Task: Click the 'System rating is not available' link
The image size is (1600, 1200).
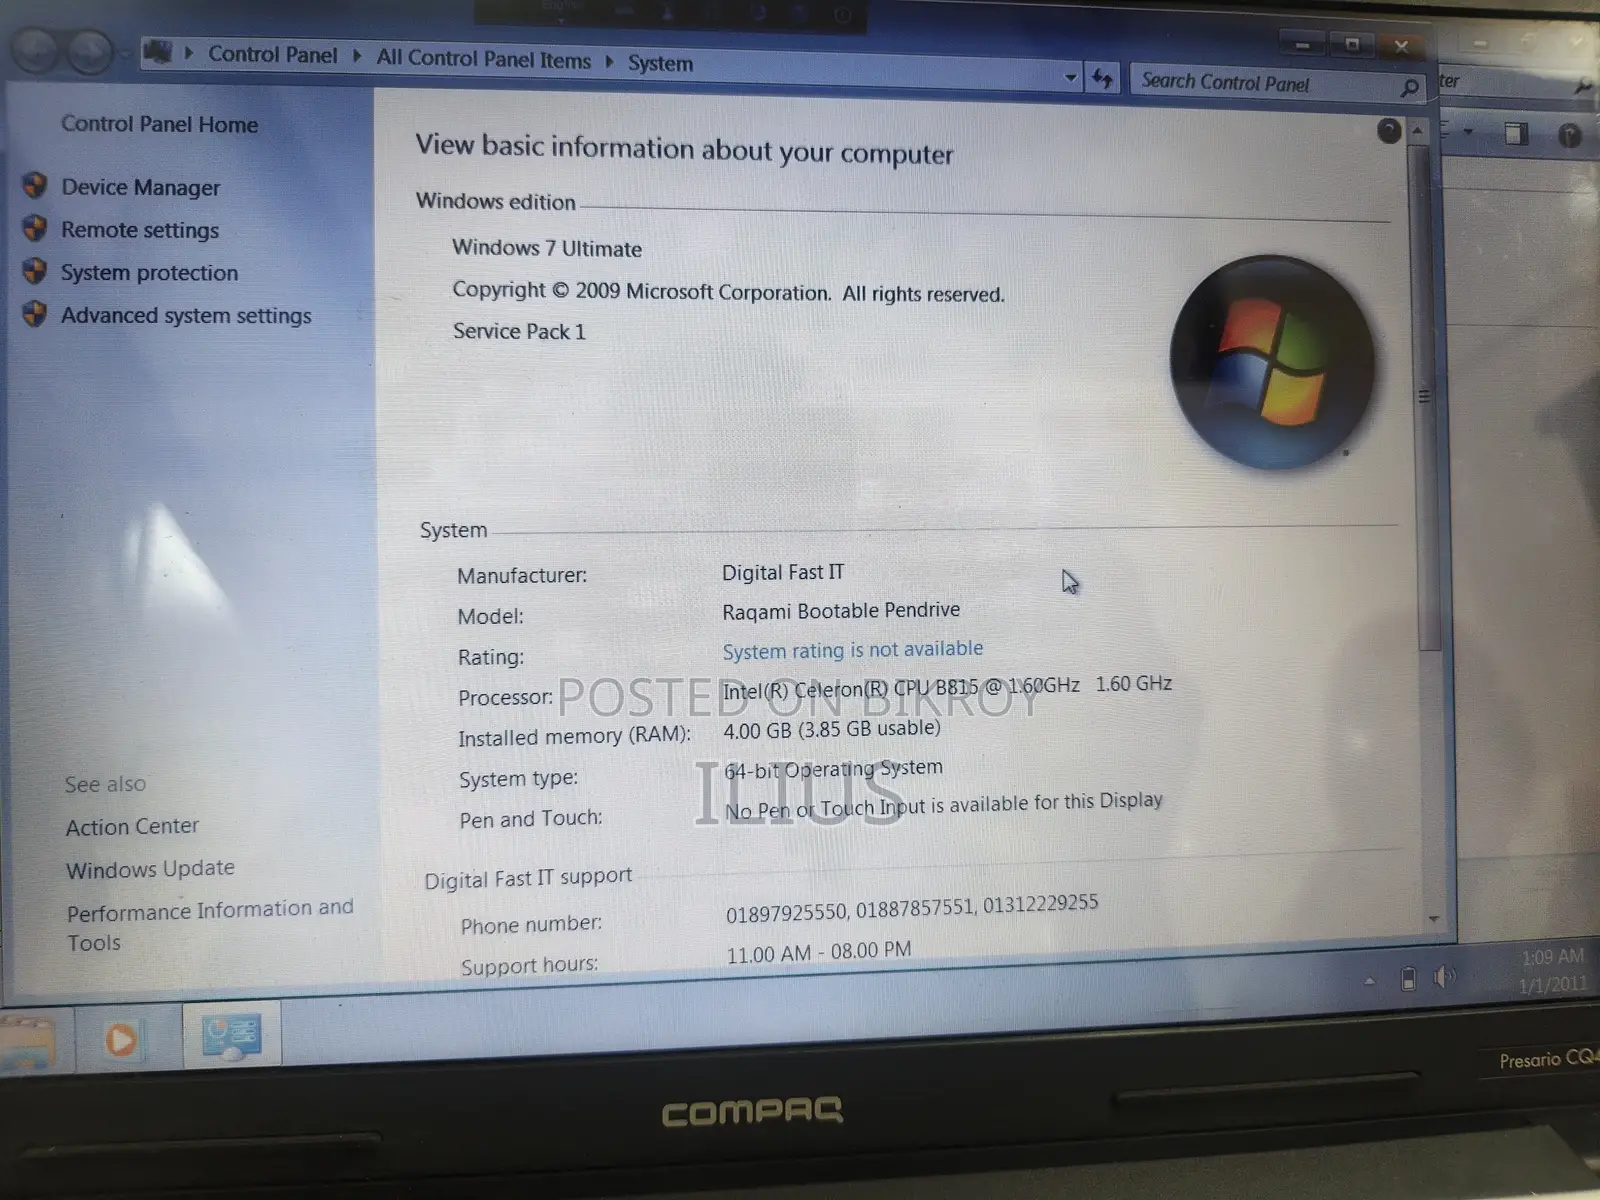Action: (853, 650)
